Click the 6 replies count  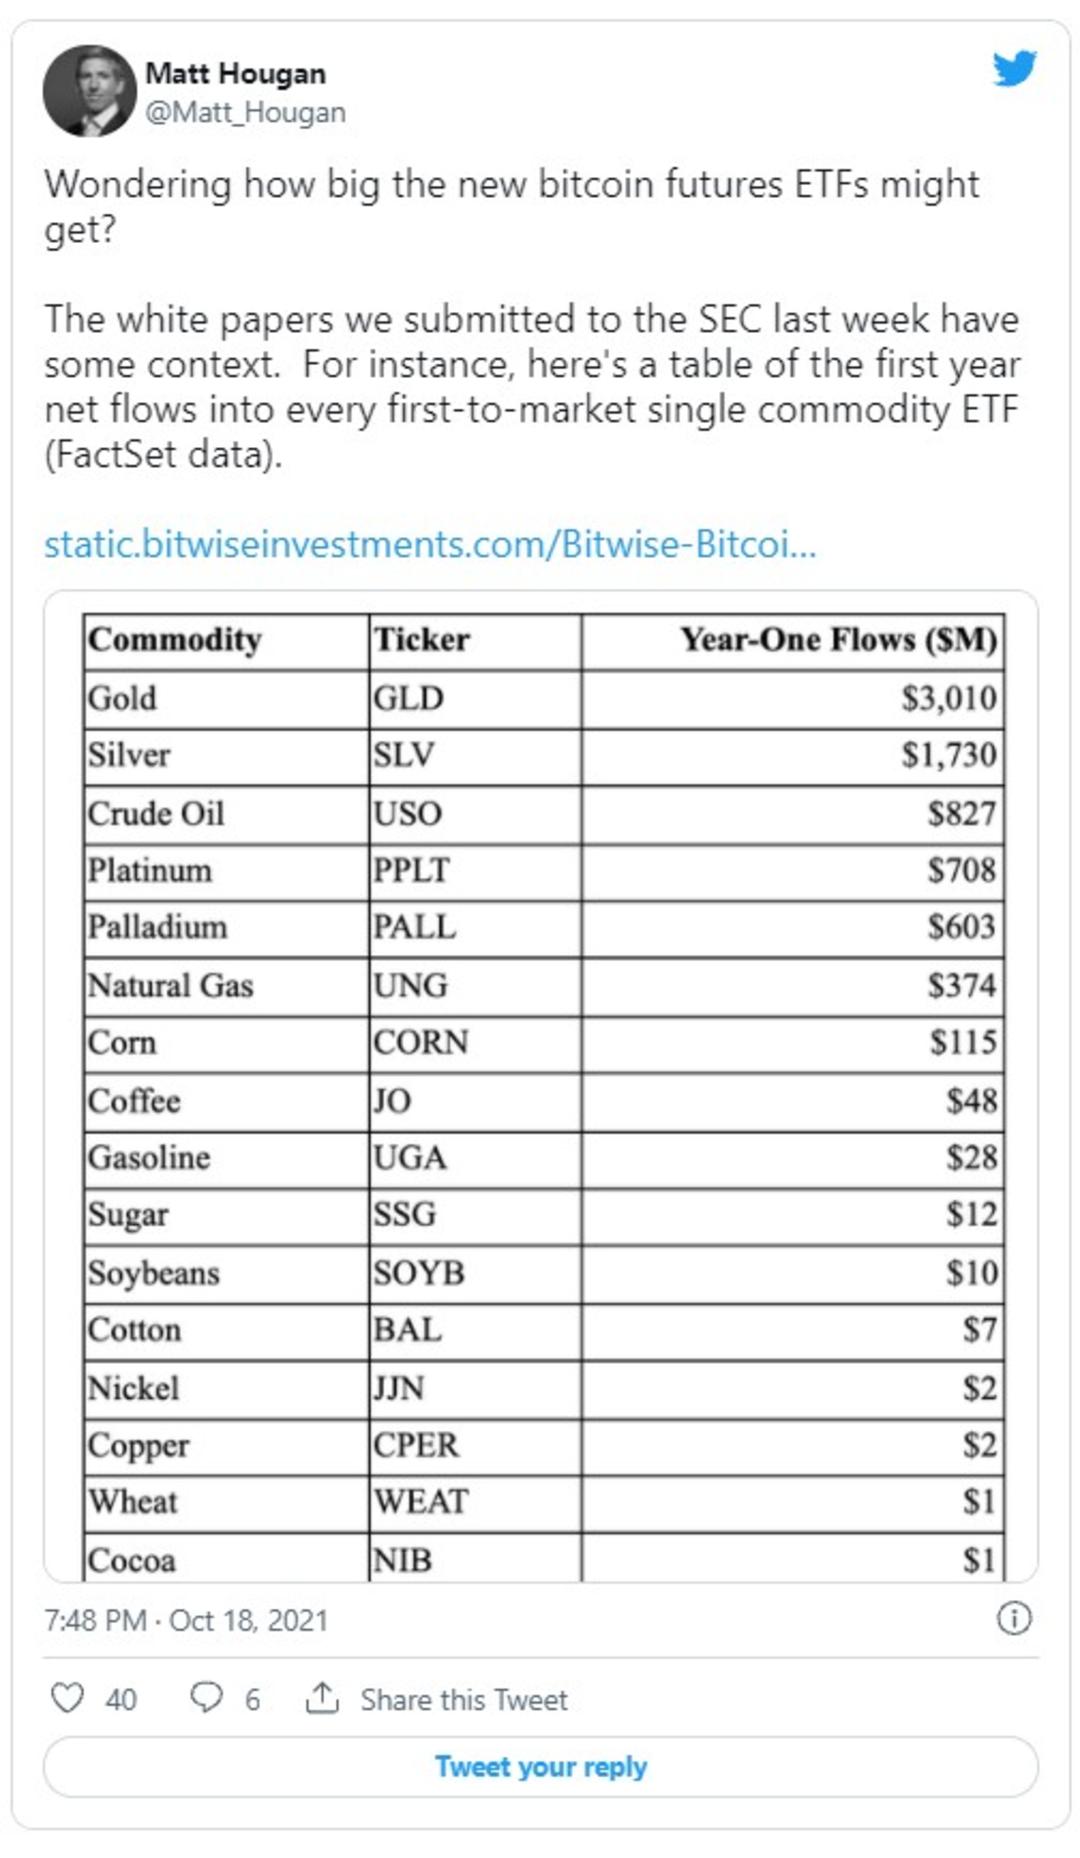pos(252,1699)
